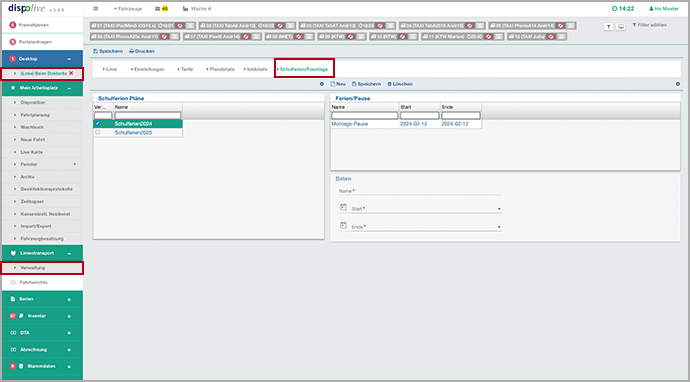This screenshot has height=382, width=690.
Task: Click the clock icon showing 14:22
Action: pyautogui.click(x=615, y=8)
